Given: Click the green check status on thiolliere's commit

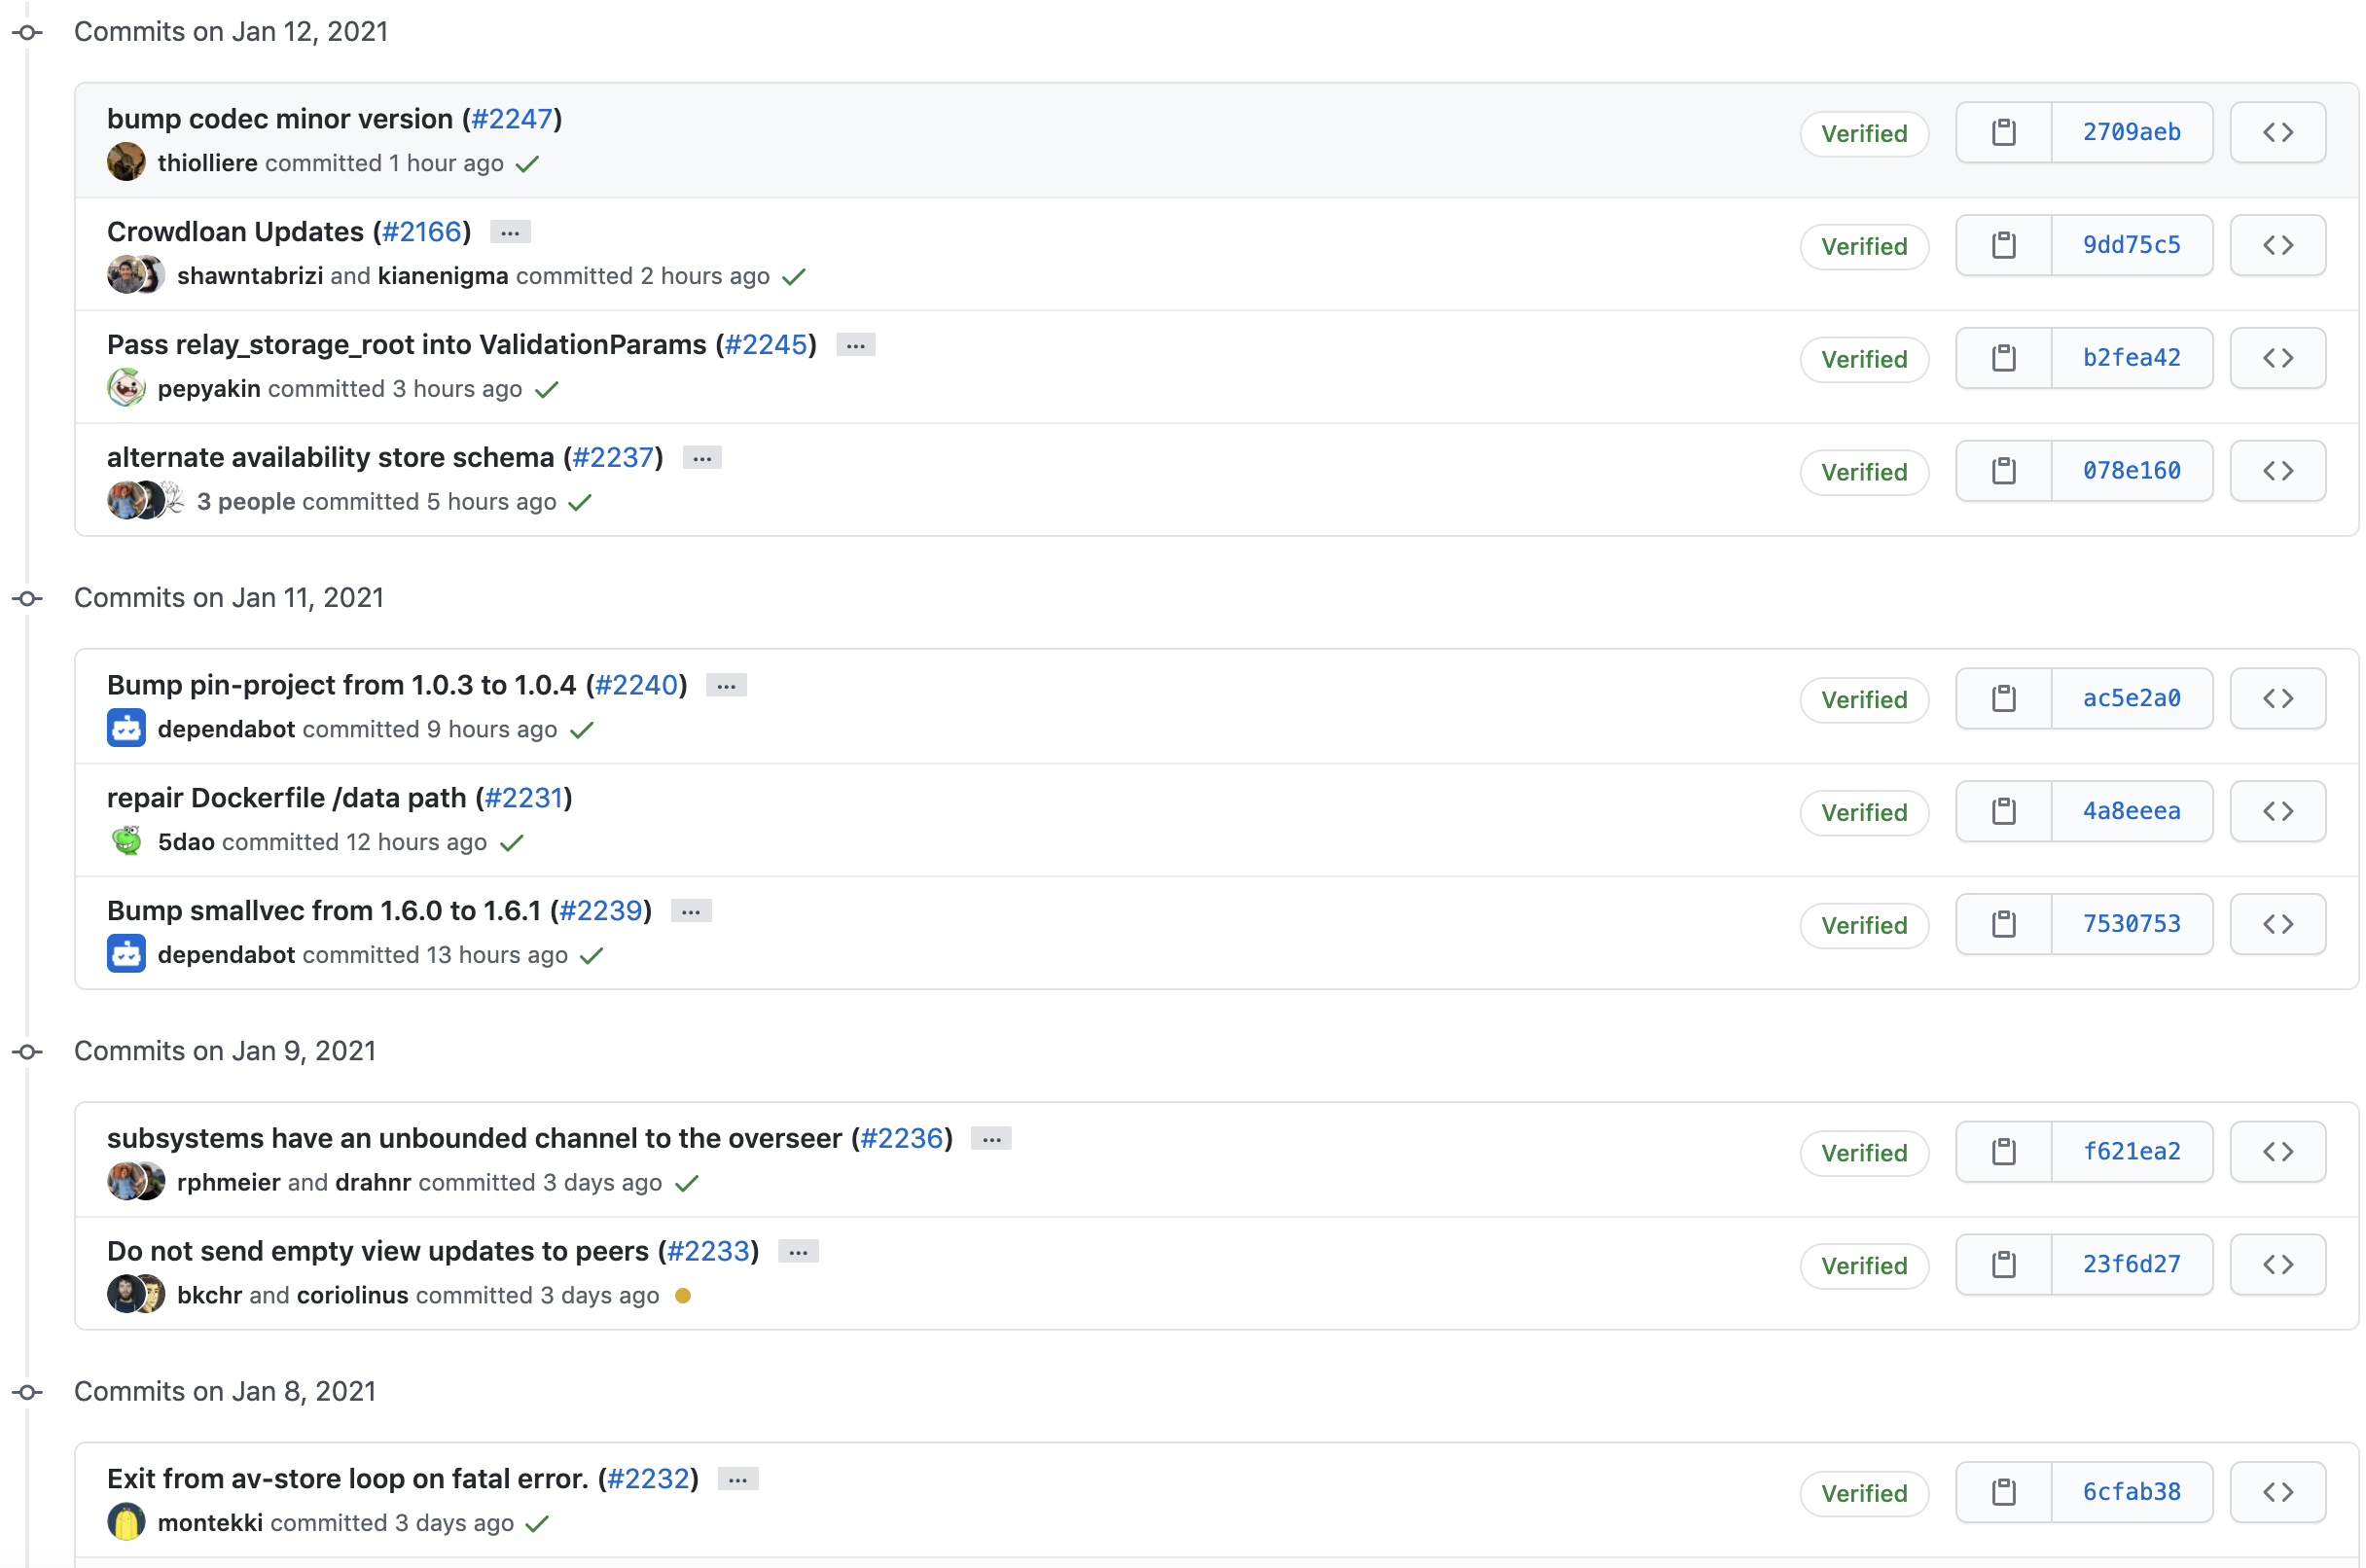Looking at the screenshot, I should coord(527,164).
